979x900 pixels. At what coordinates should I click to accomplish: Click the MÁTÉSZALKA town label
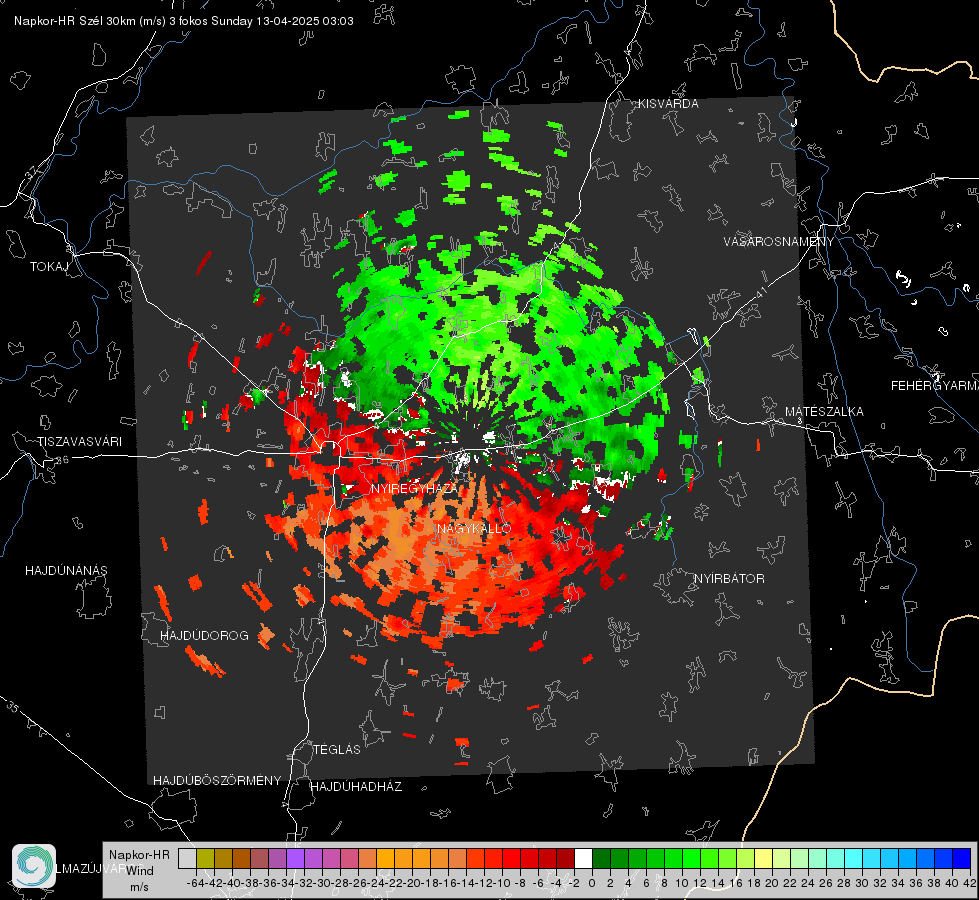[x=824, y=412]
